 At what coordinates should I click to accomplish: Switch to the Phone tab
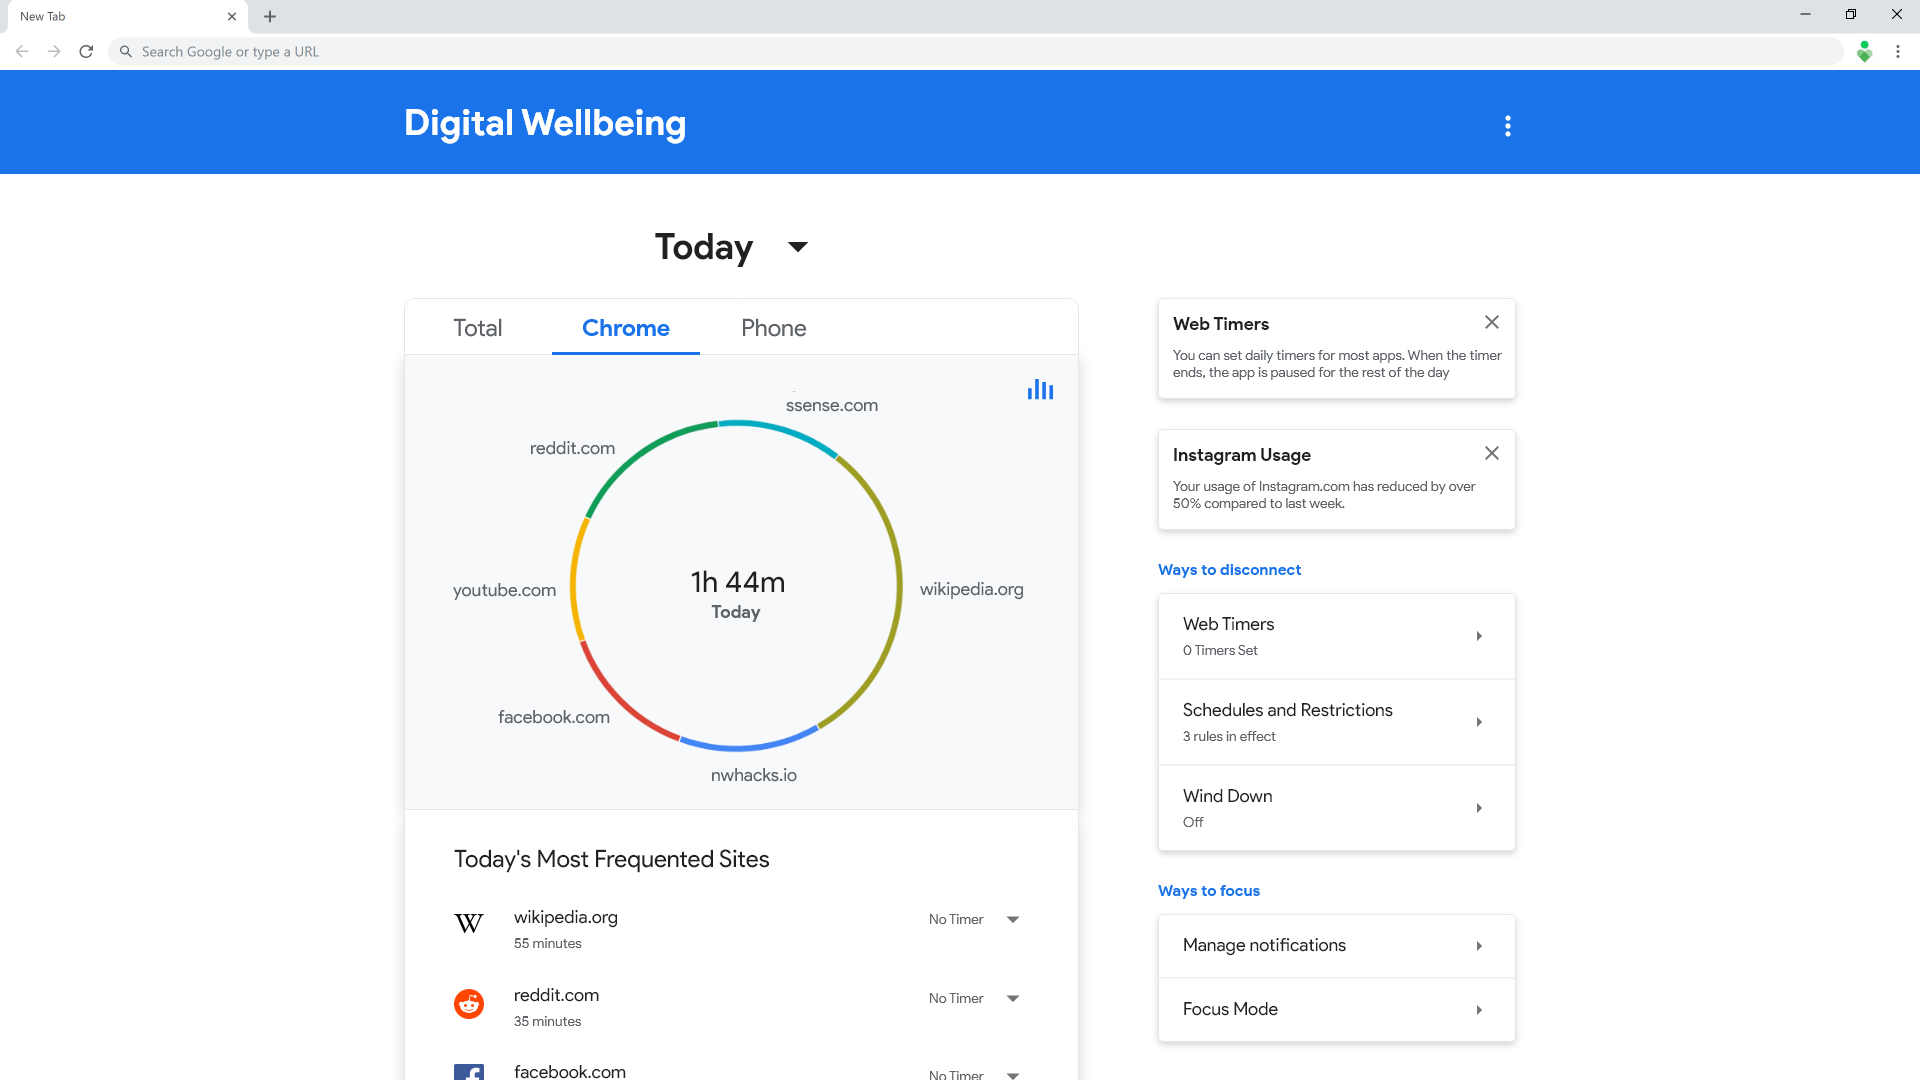[x=773, y=328]
